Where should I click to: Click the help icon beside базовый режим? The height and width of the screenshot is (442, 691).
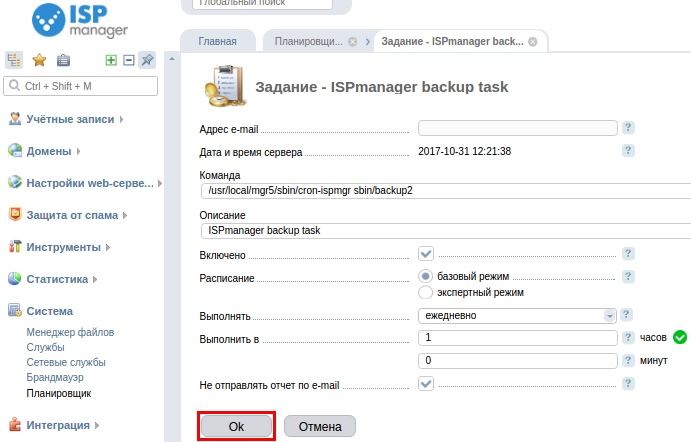(x=628, y=277)
